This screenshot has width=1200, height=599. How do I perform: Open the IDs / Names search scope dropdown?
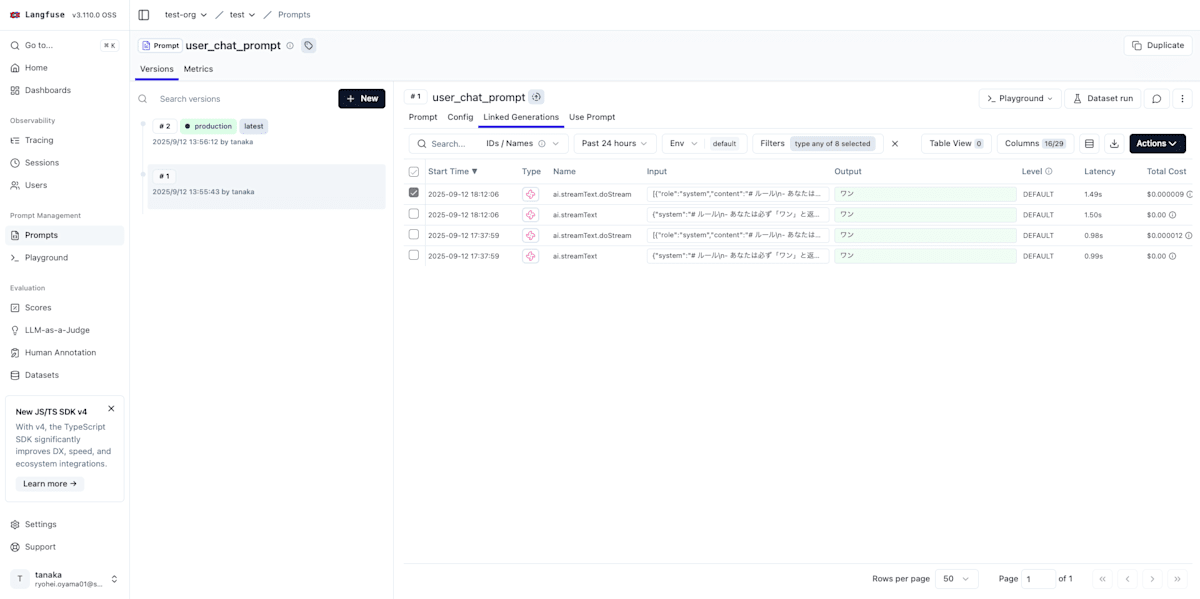click(x=522, y=143)
